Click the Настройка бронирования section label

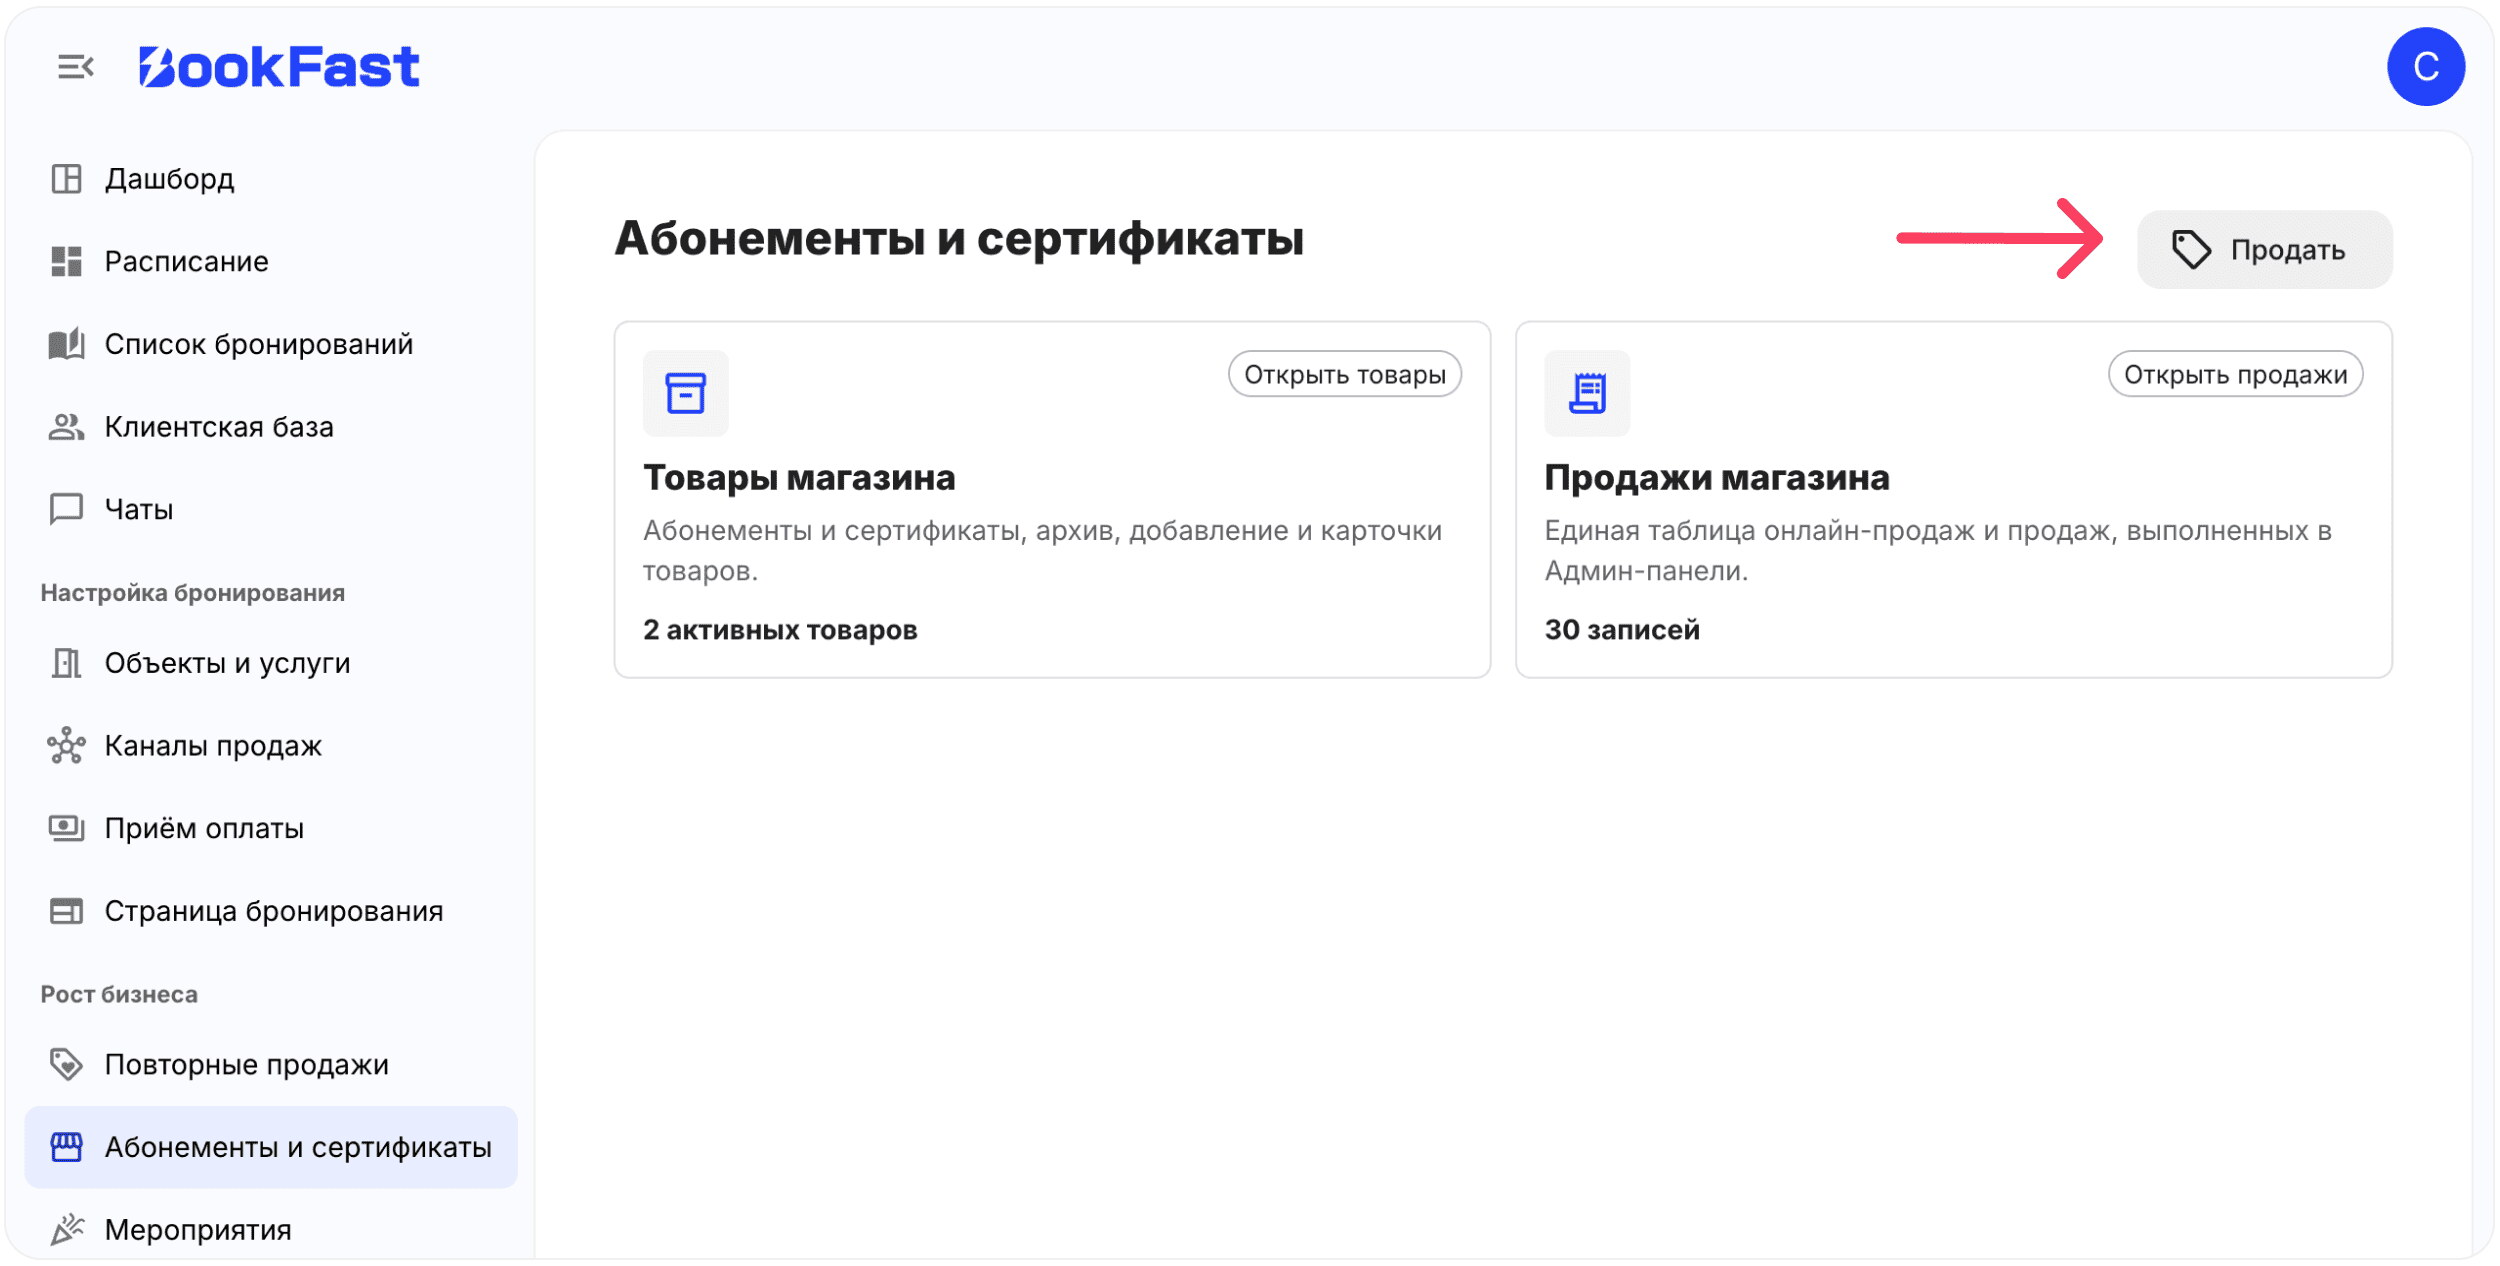193,593
